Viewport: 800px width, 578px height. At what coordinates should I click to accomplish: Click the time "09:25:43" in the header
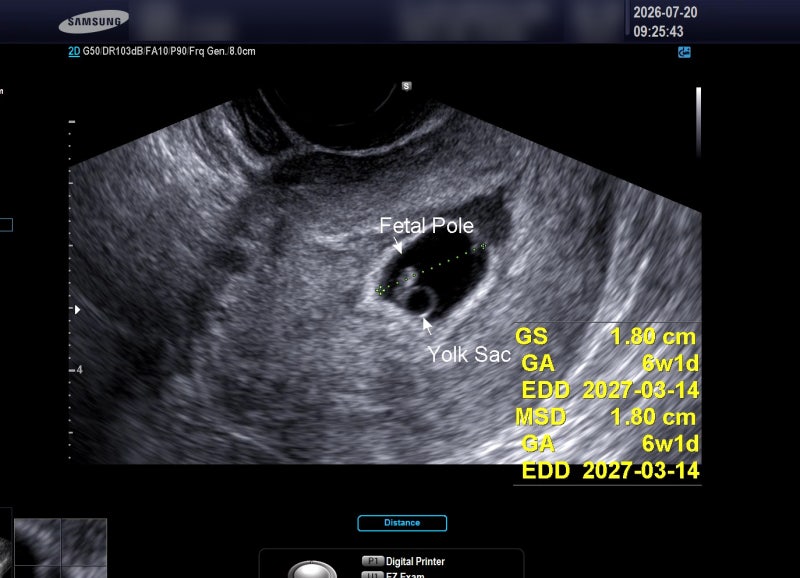tap(658, 32)
